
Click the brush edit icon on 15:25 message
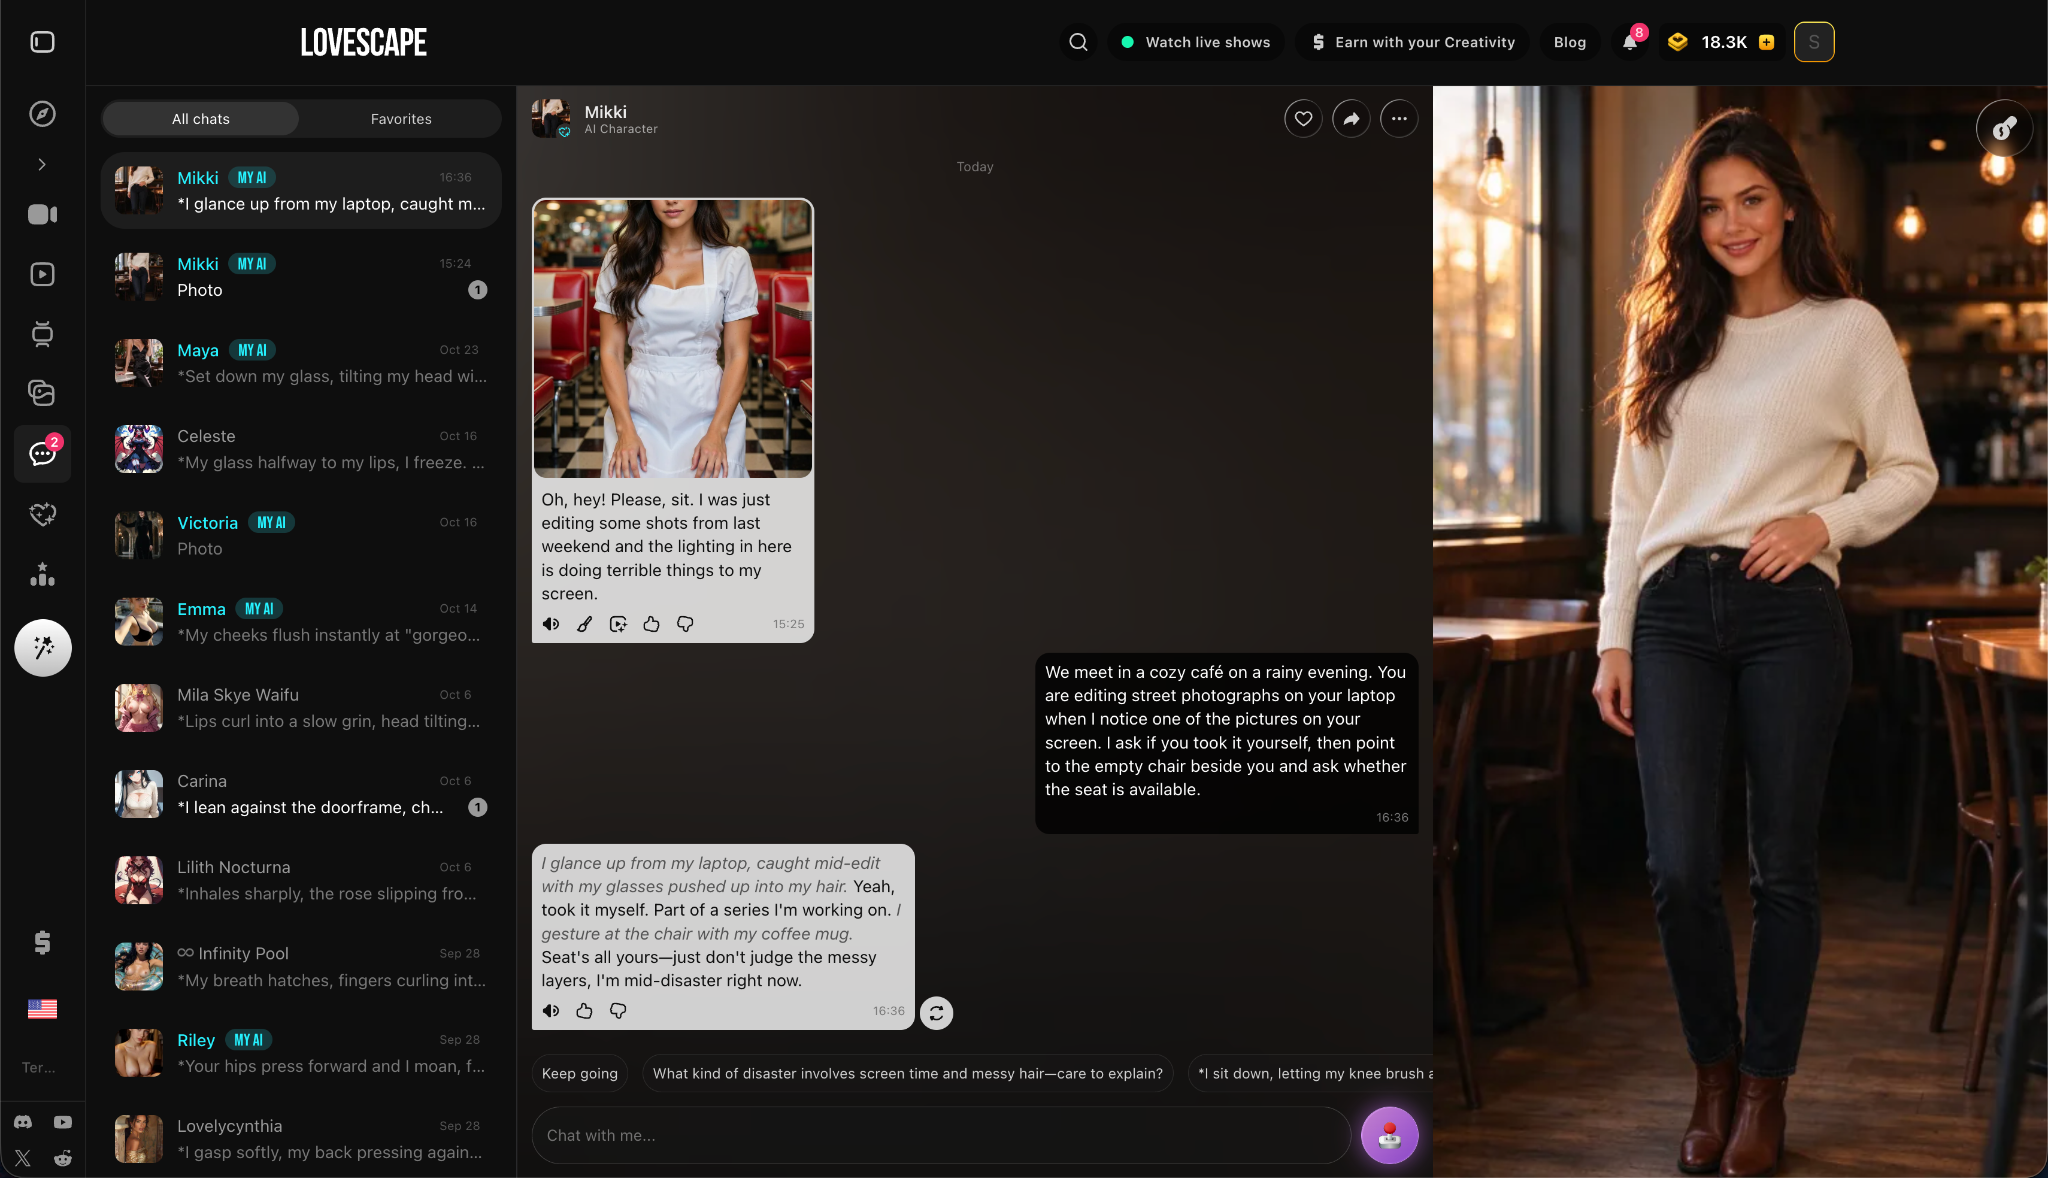pyautogui.click(x=585, y=624)
